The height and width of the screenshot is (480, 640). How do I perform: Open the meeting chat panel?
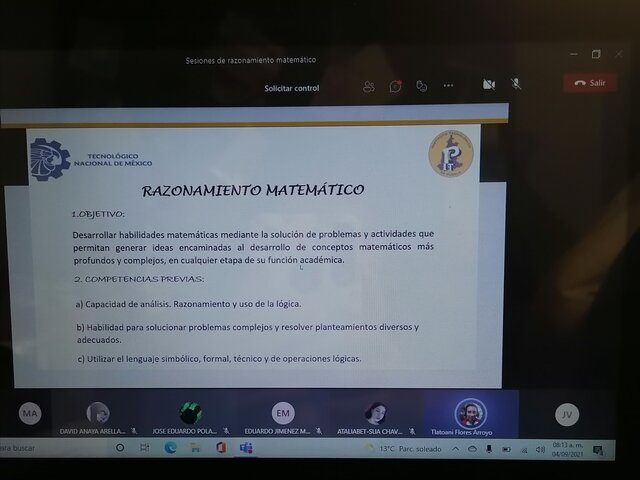coord(395,86)
